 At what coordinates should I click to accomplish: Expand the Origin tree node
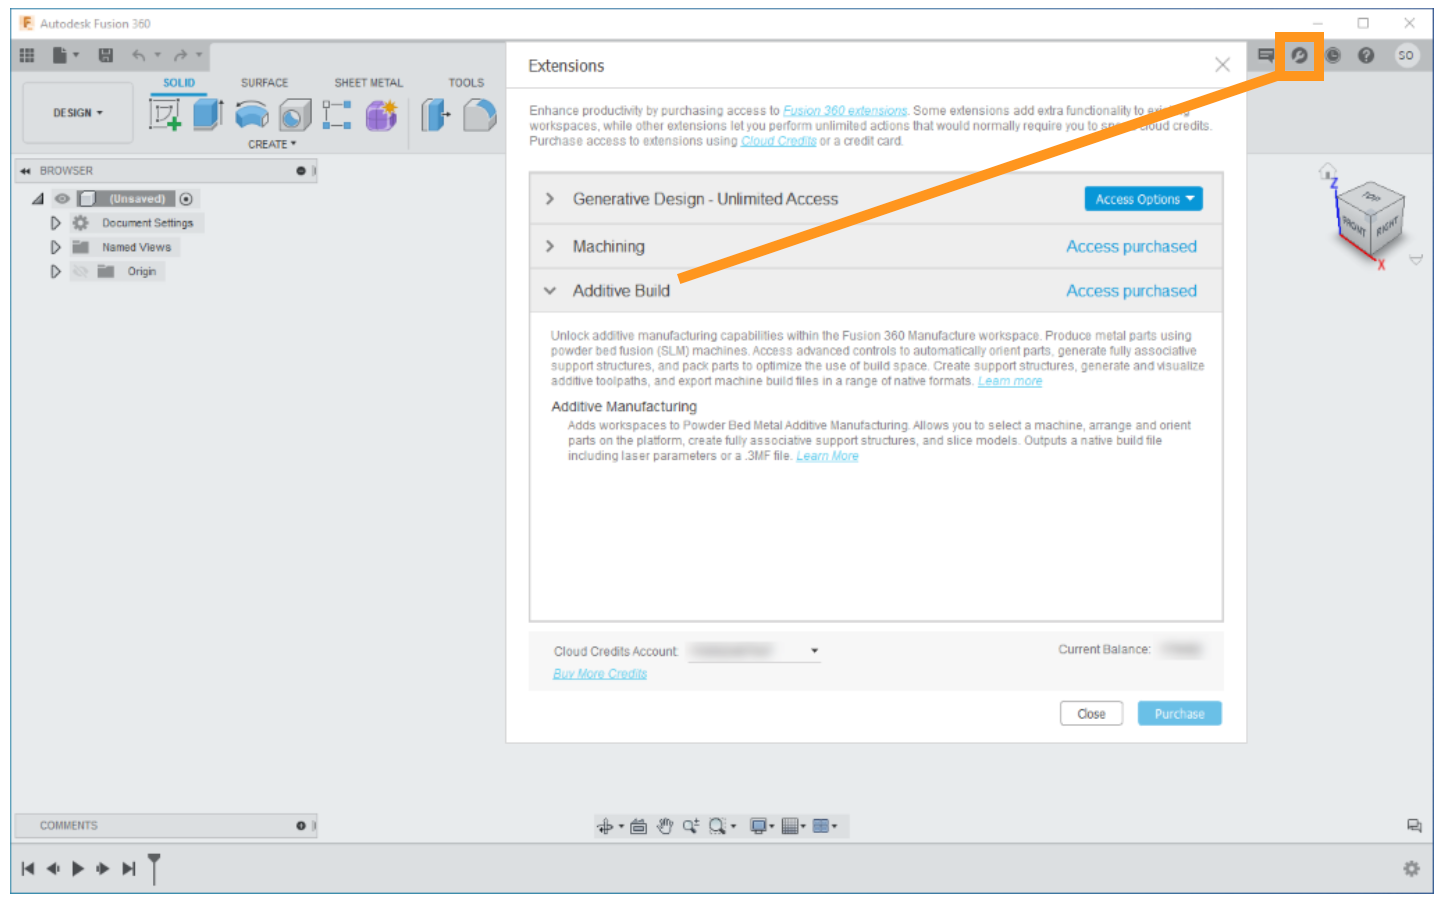[56, 271]
